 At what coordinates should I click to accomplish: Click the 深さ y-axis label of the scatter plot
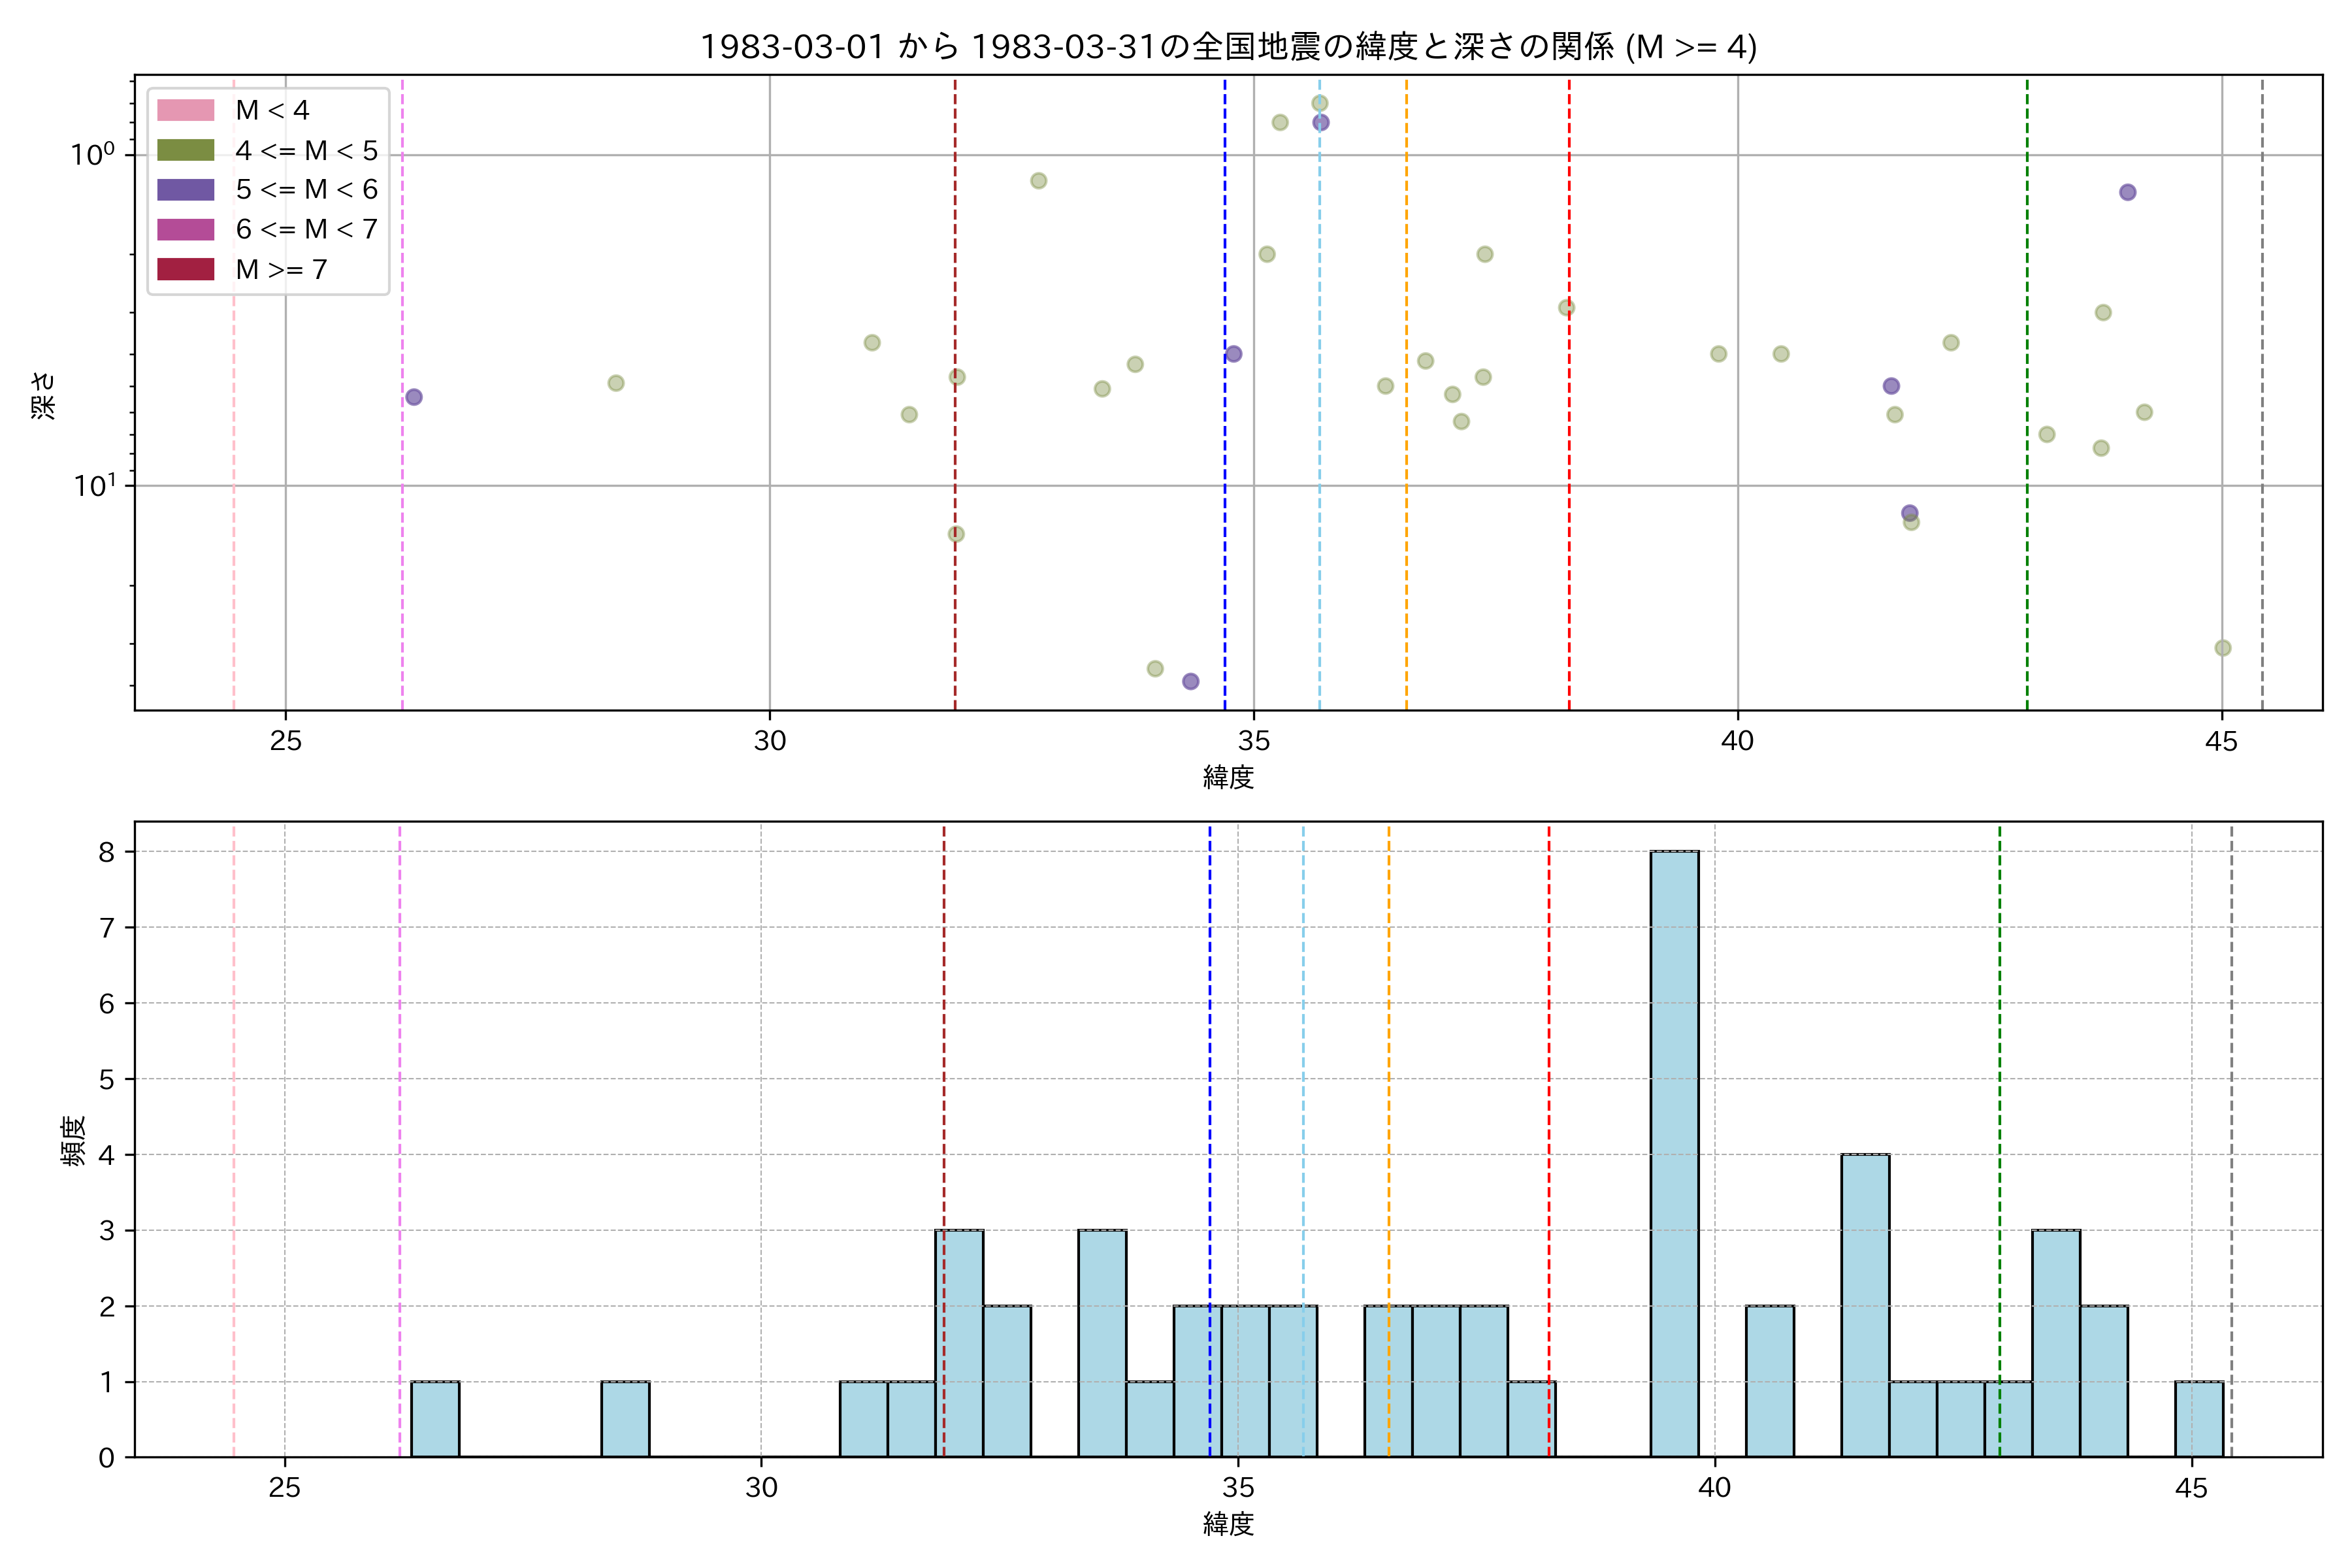pos(44,395)
